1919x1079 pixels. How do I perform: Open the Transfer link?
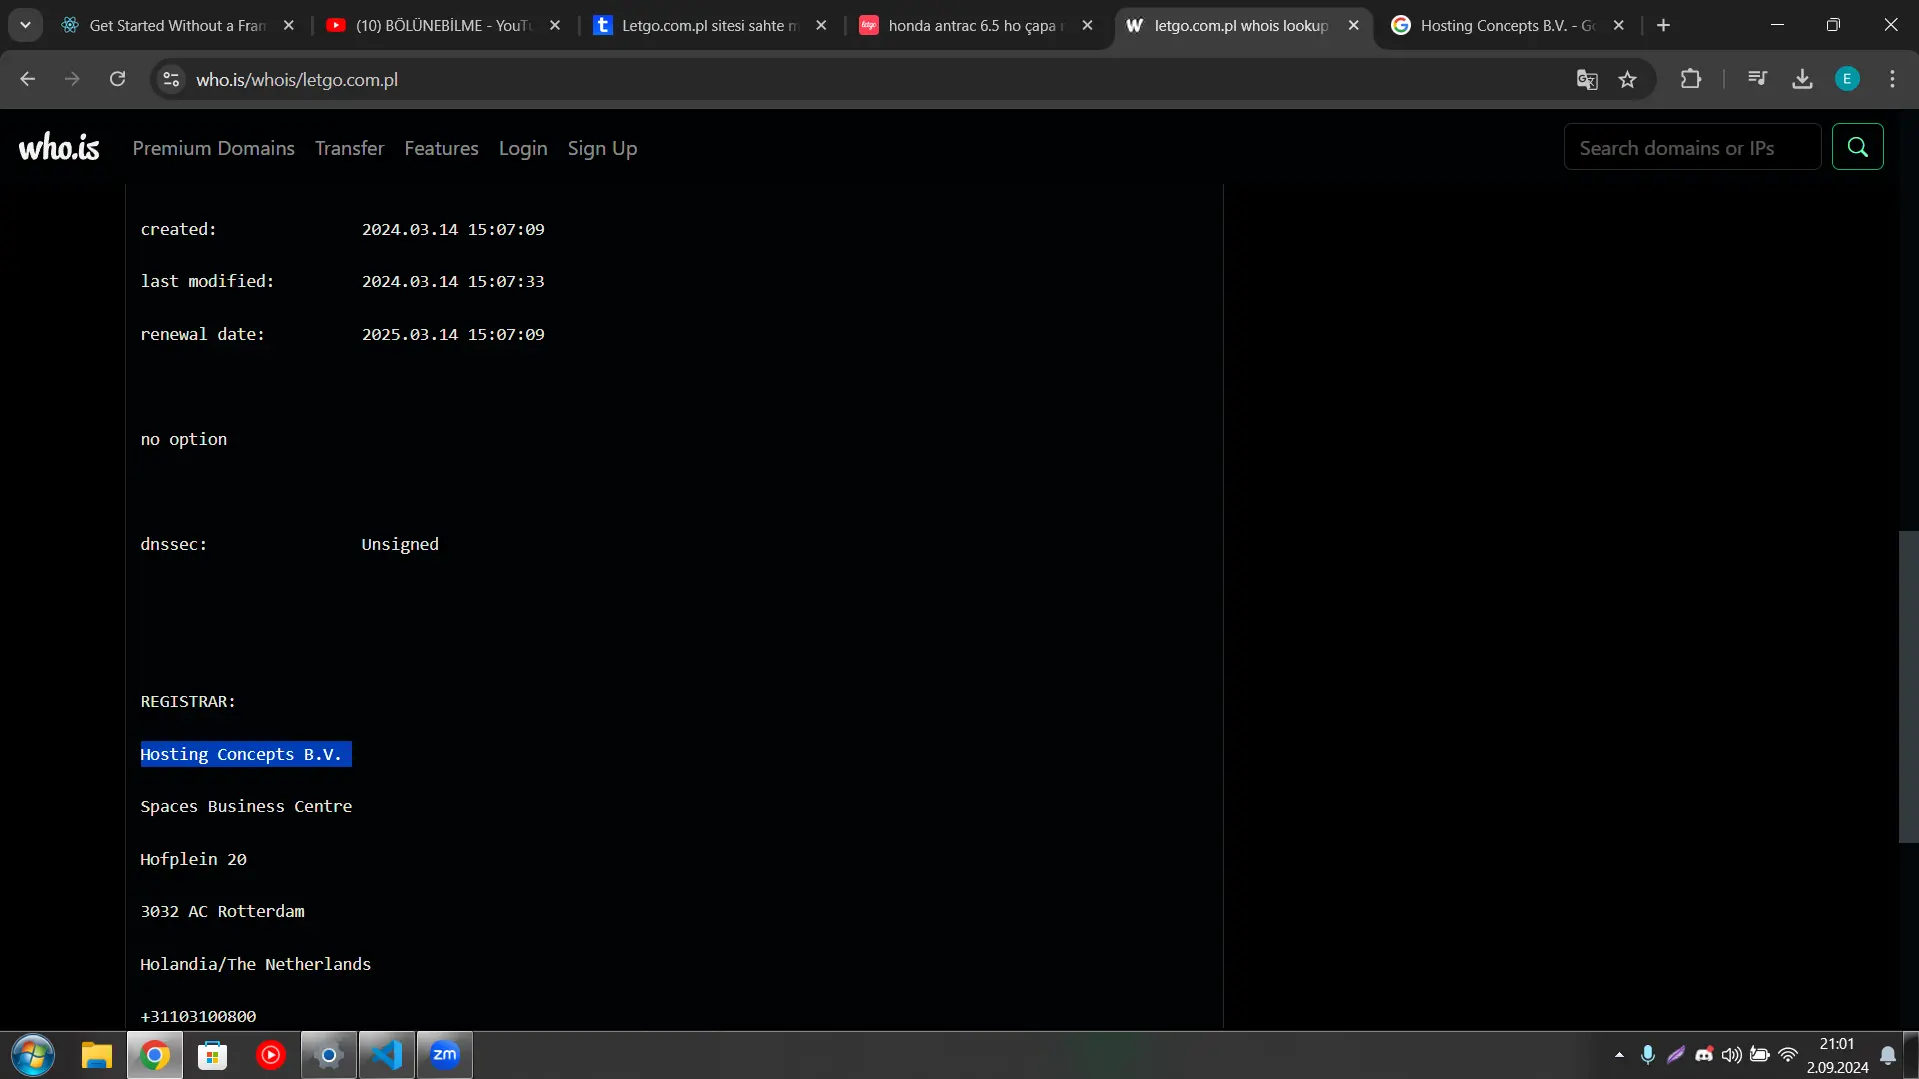click(x=349, y=148)
